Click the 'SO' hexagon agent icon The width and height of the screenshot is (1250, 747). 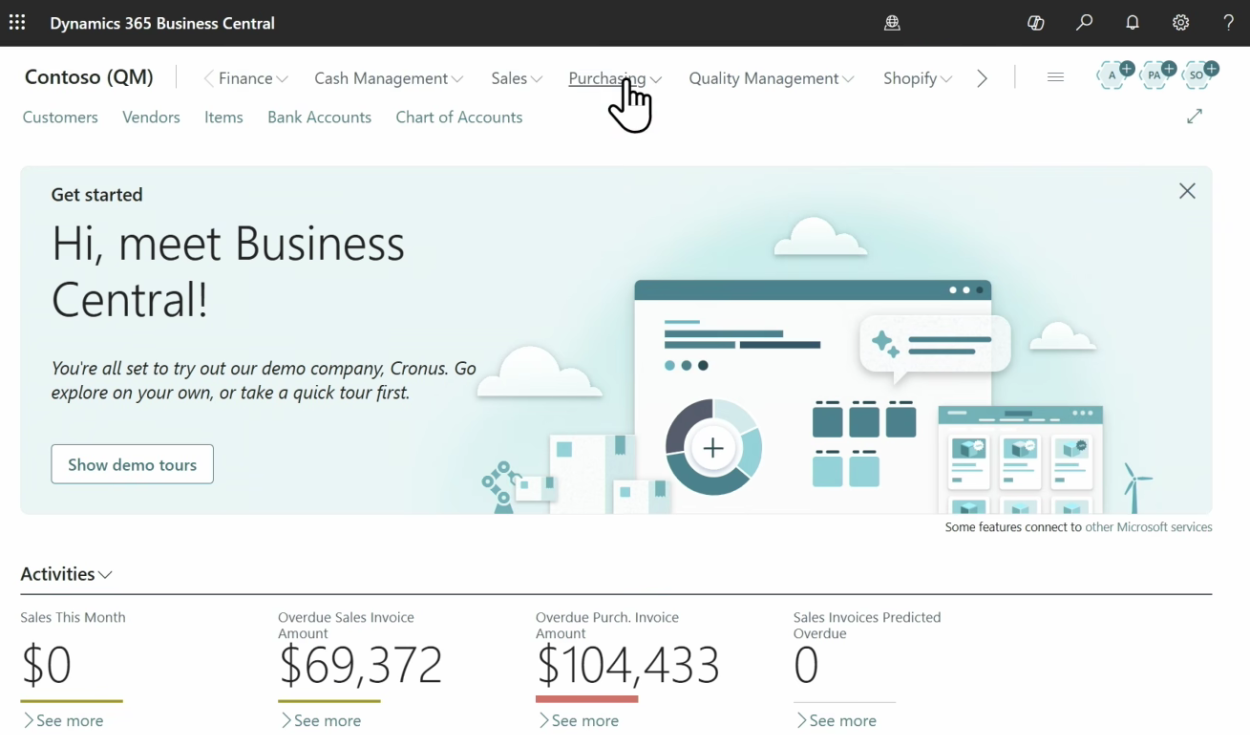1198,74
